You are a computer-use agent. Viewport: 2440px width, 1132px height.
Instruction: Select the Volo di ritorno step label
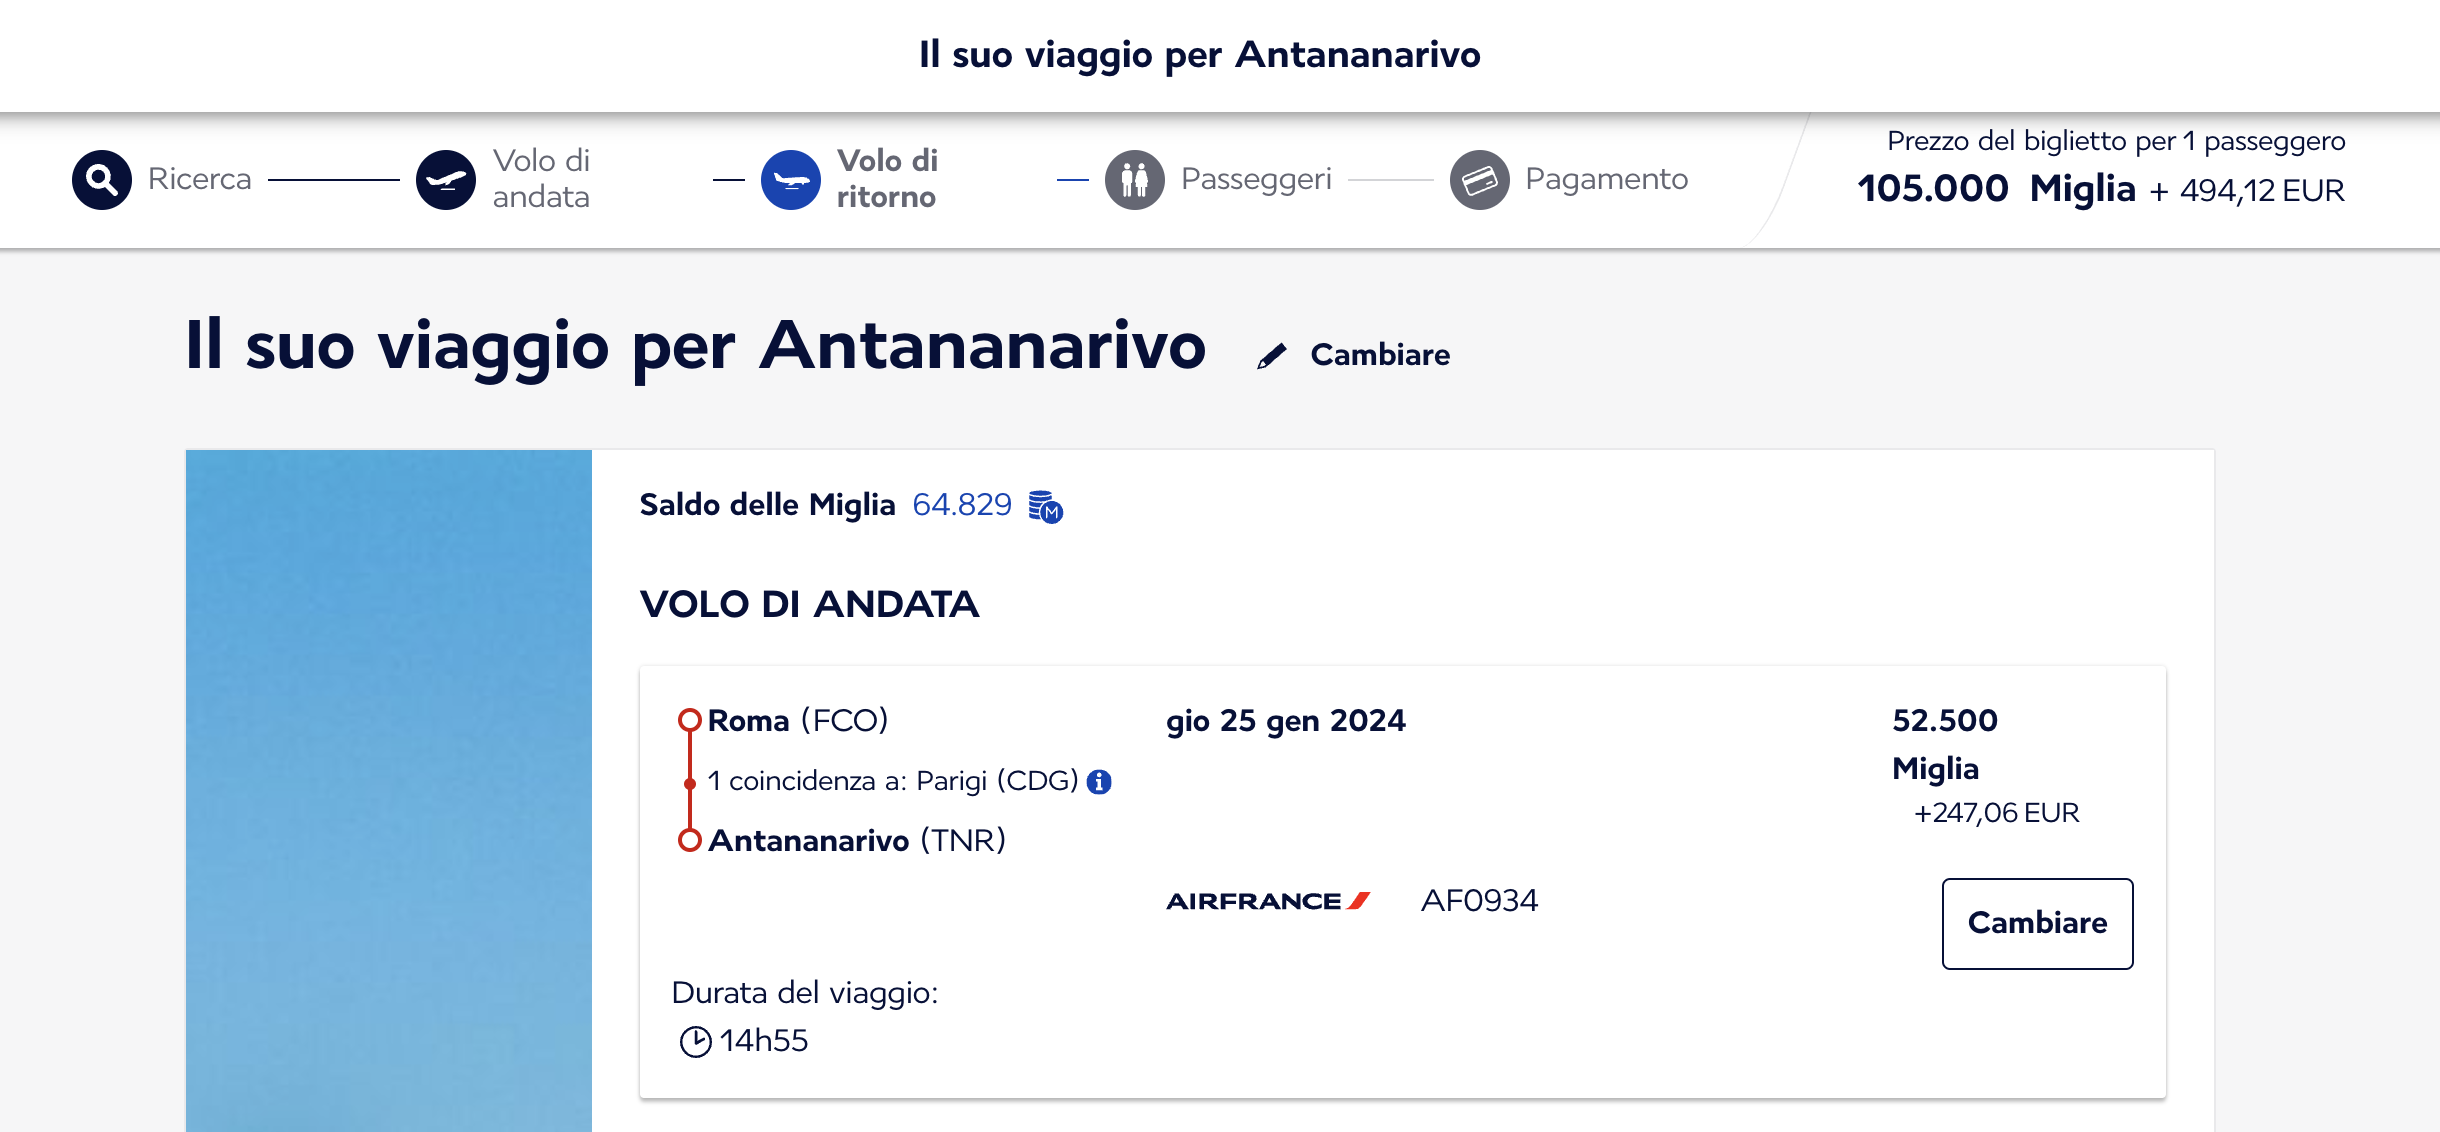[887, 179]
